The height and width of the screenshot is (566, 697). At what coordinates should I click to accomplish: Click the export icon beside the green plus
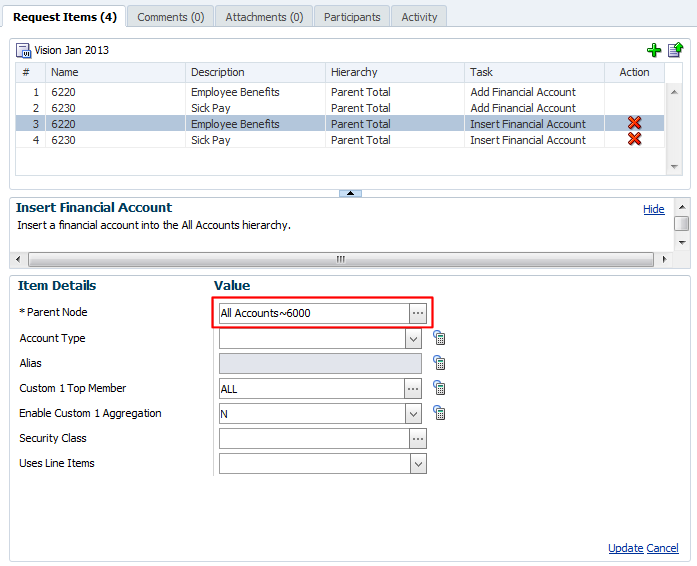(x=675, y=50)
